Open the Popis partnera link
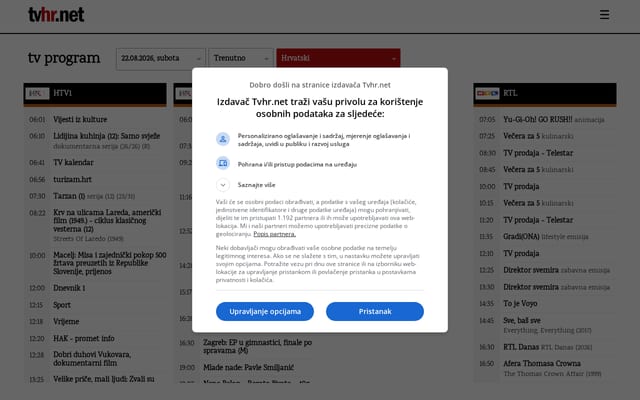Viewport: 640px width, 400px height. [x=274, y=234]
